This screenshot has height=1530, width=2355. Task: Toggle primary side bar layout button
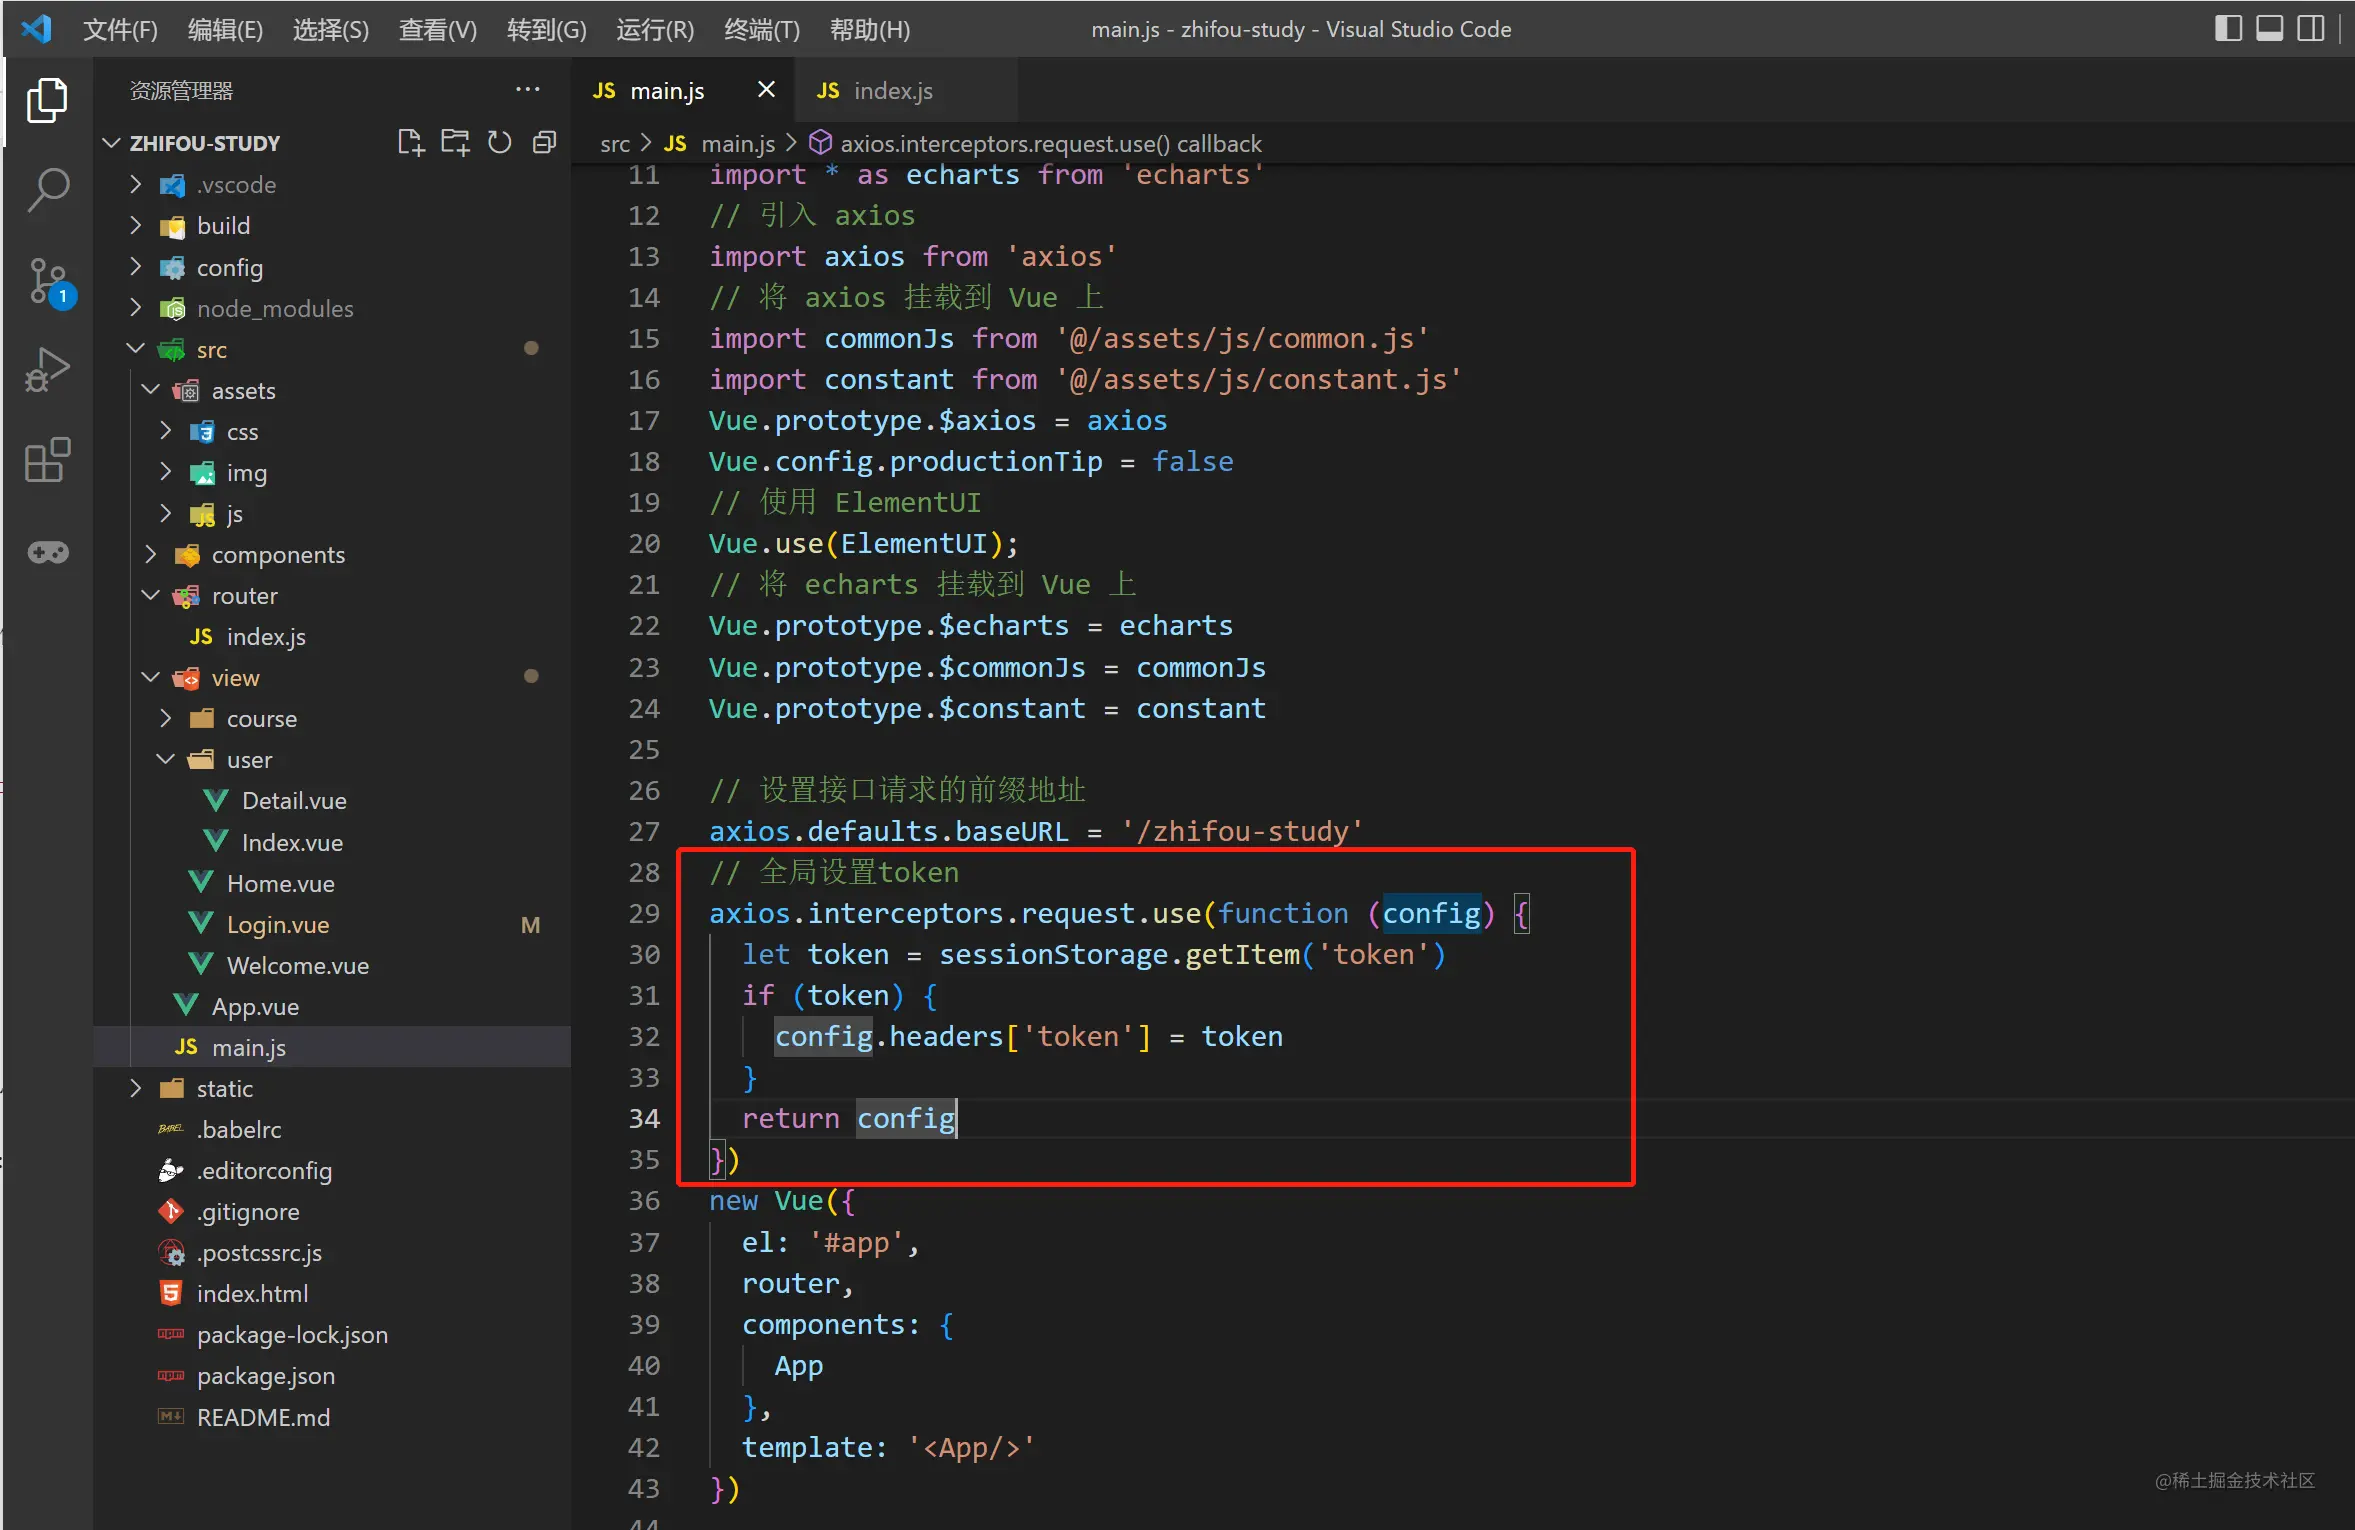coord(2228,28)
